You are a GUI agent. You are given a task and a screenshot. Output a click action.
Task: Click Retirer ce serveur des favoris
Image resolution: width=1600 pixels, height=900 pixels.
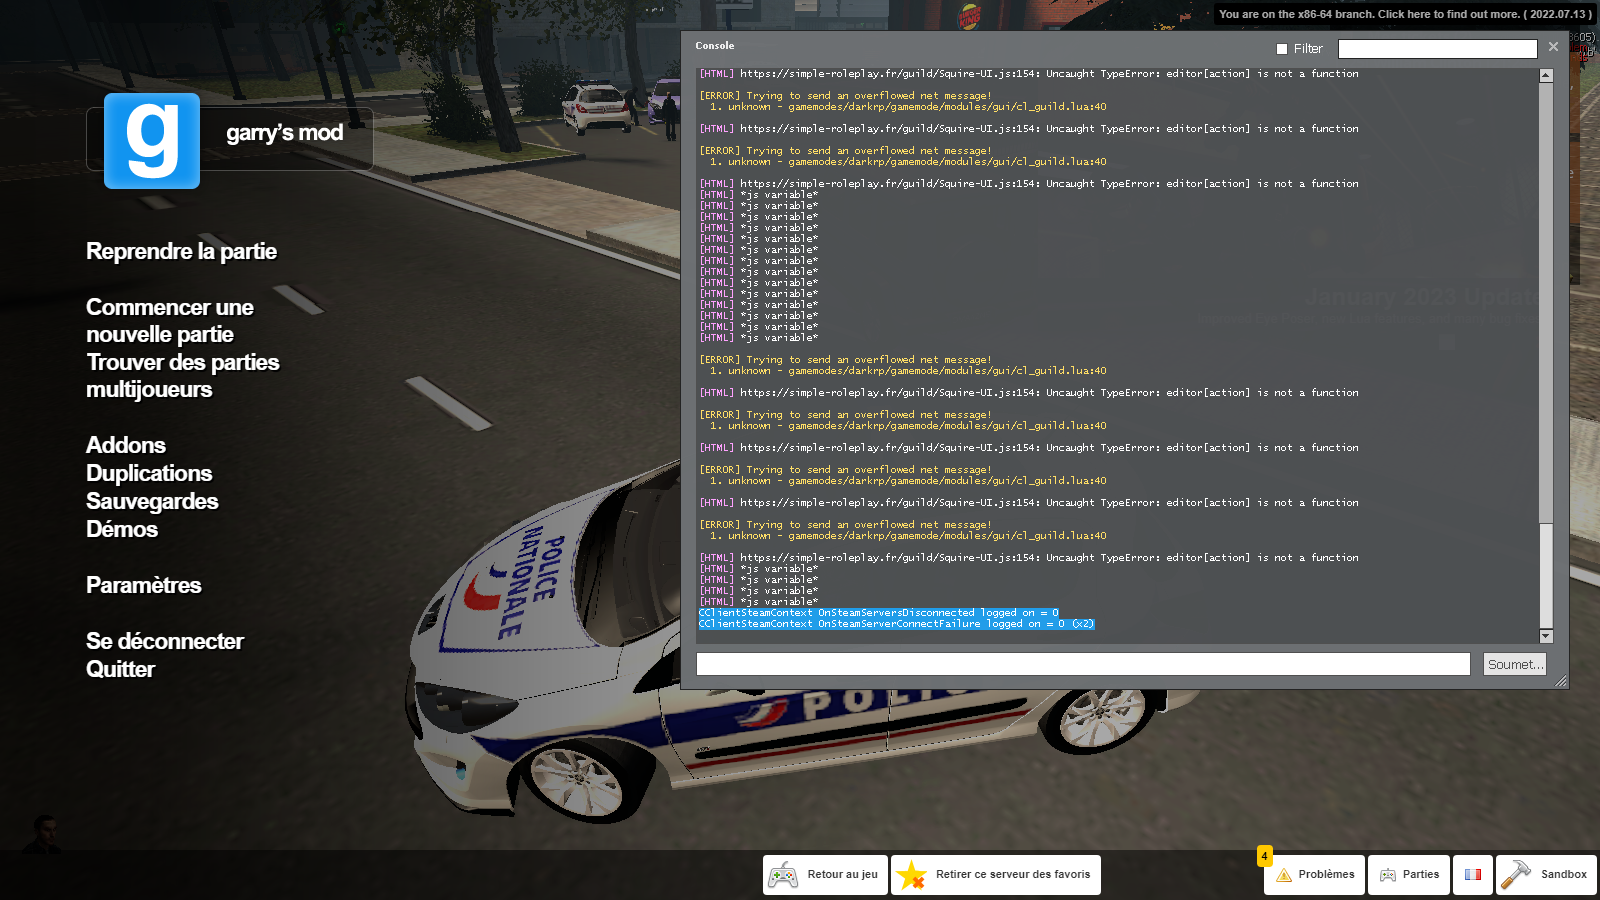click(x=996, y=875)
